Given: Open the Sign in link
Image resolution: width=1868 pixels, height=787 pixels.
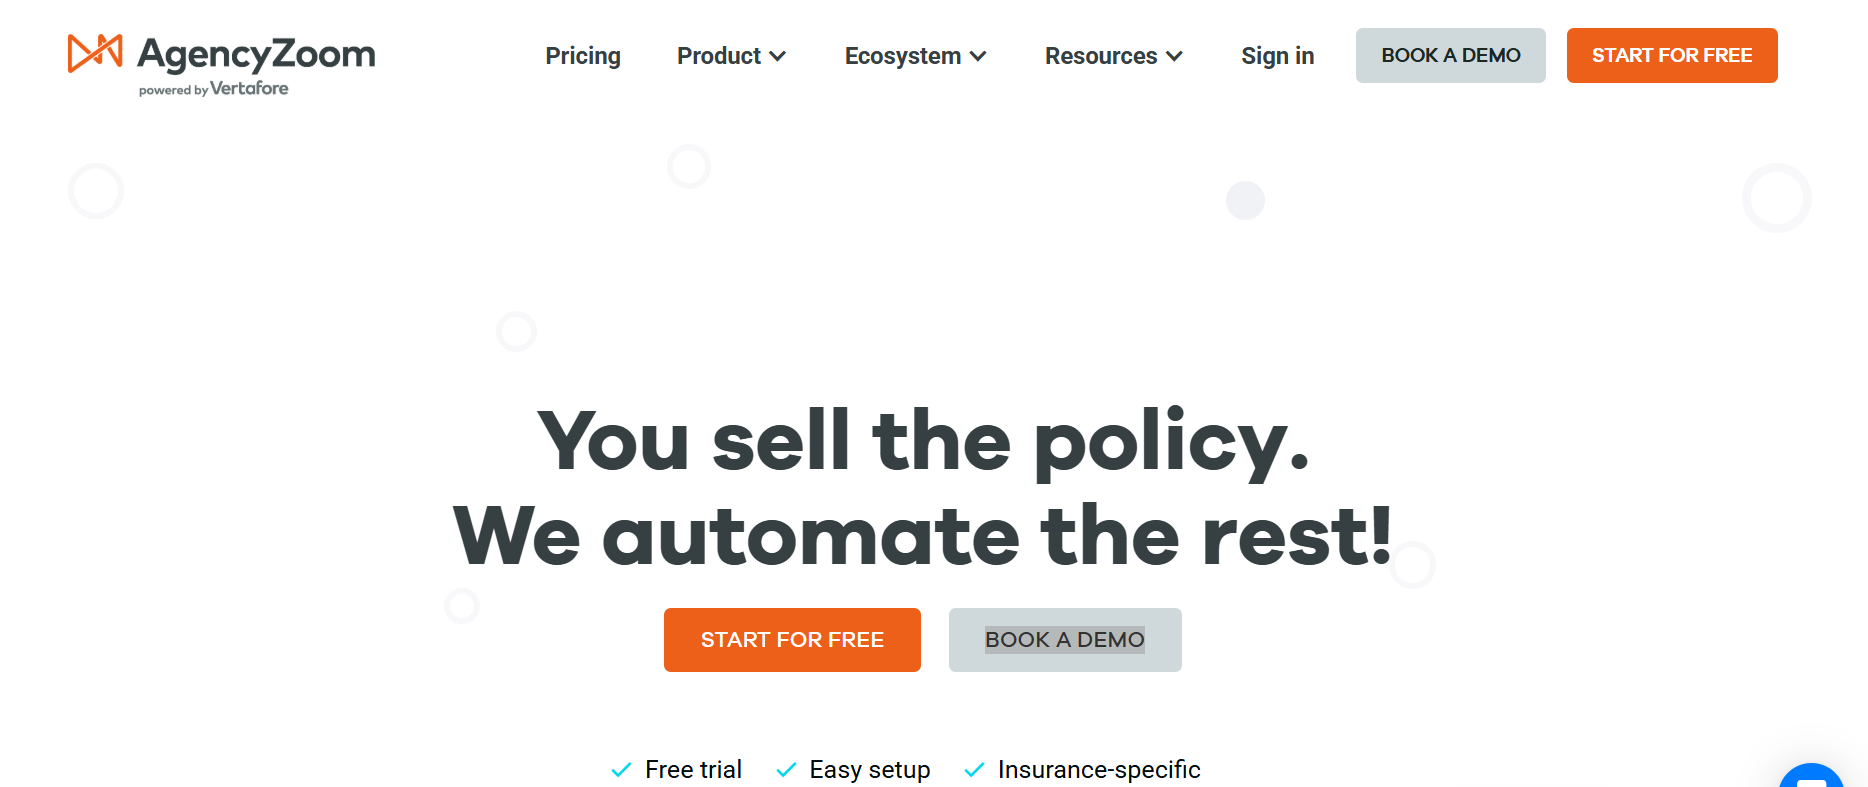Looking at the screenshot, I should 1277,56.
